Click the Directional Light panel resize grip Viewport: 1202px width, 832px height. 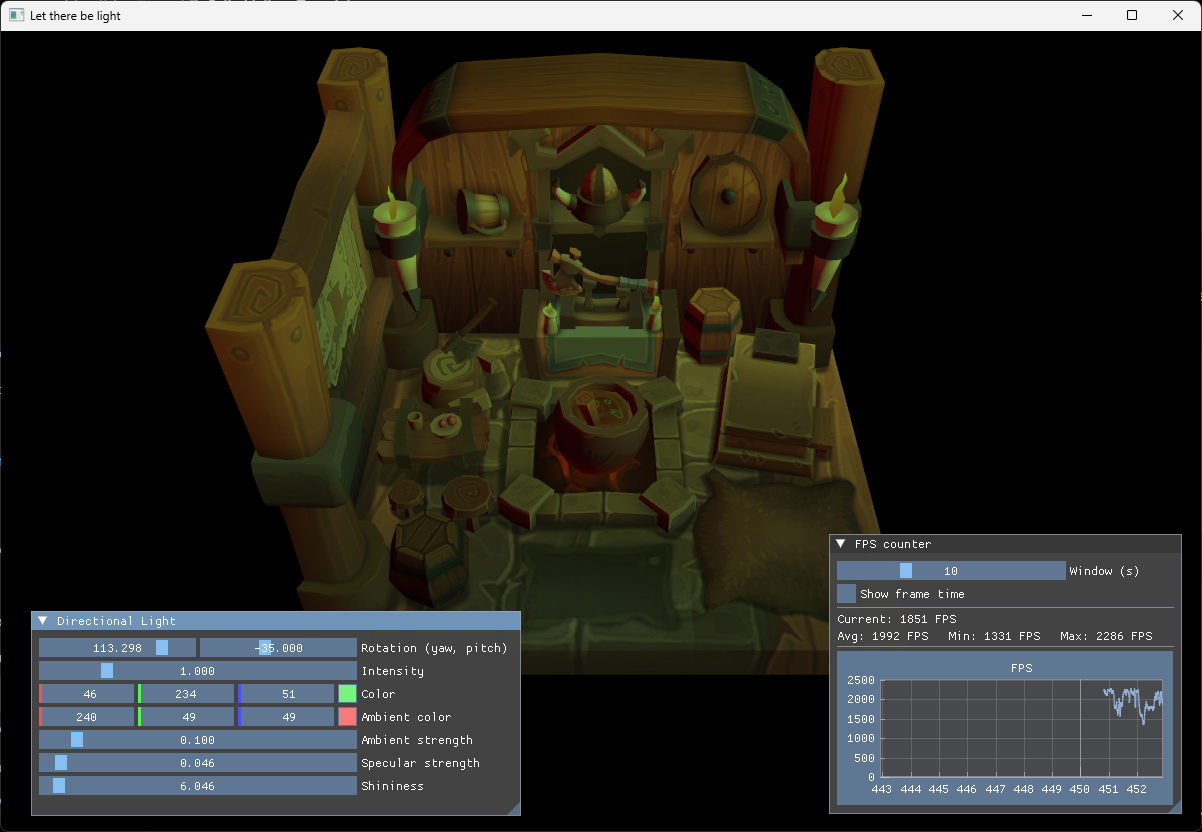pos(514,808)
